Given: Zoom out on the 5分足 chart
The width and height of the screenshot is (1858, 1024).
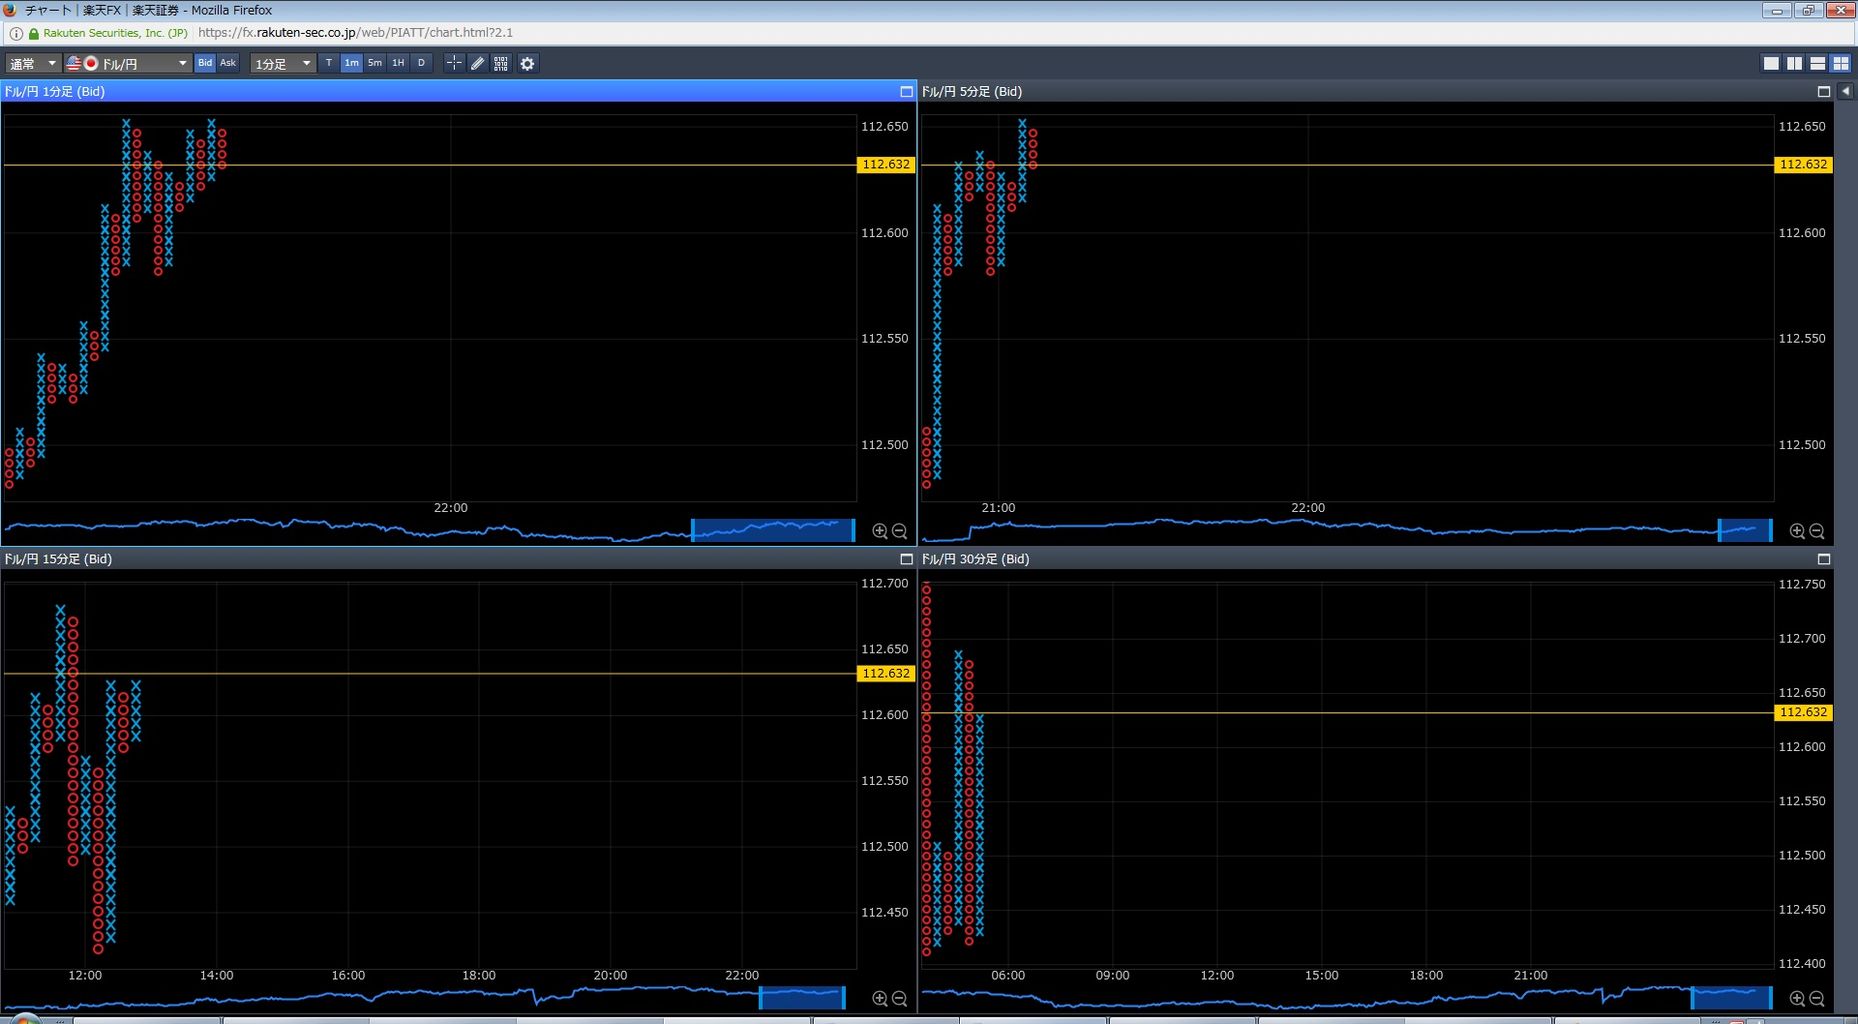Looking at the screenshot, I should tap(1816, 531).
